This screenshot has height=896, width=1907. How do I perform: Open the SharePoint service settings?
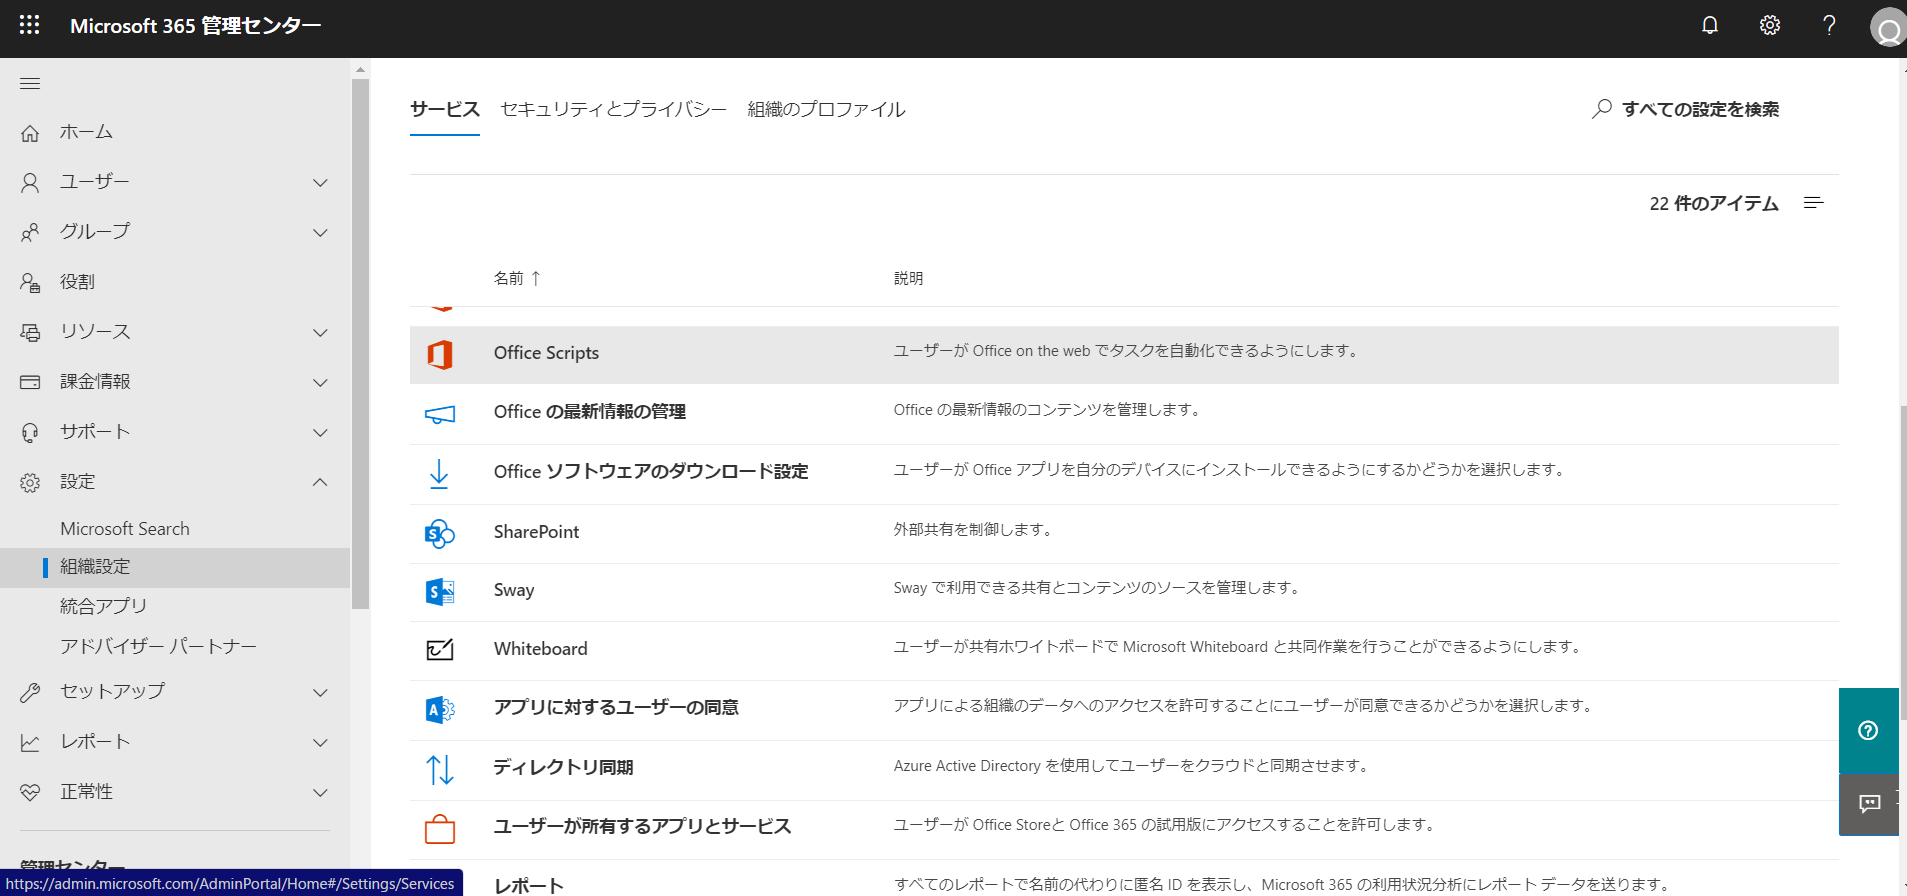(536, 531)
